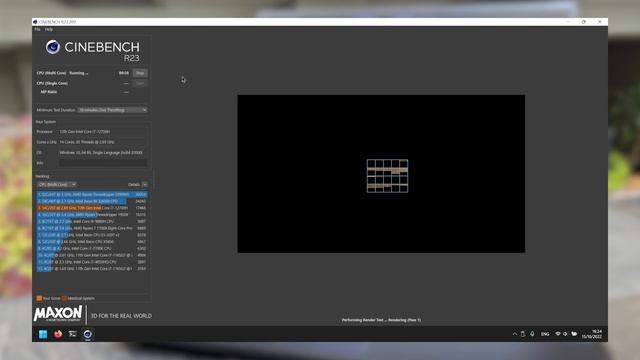Click the microphone tray icon
This screenshot has height=360, width=640.
532,334
